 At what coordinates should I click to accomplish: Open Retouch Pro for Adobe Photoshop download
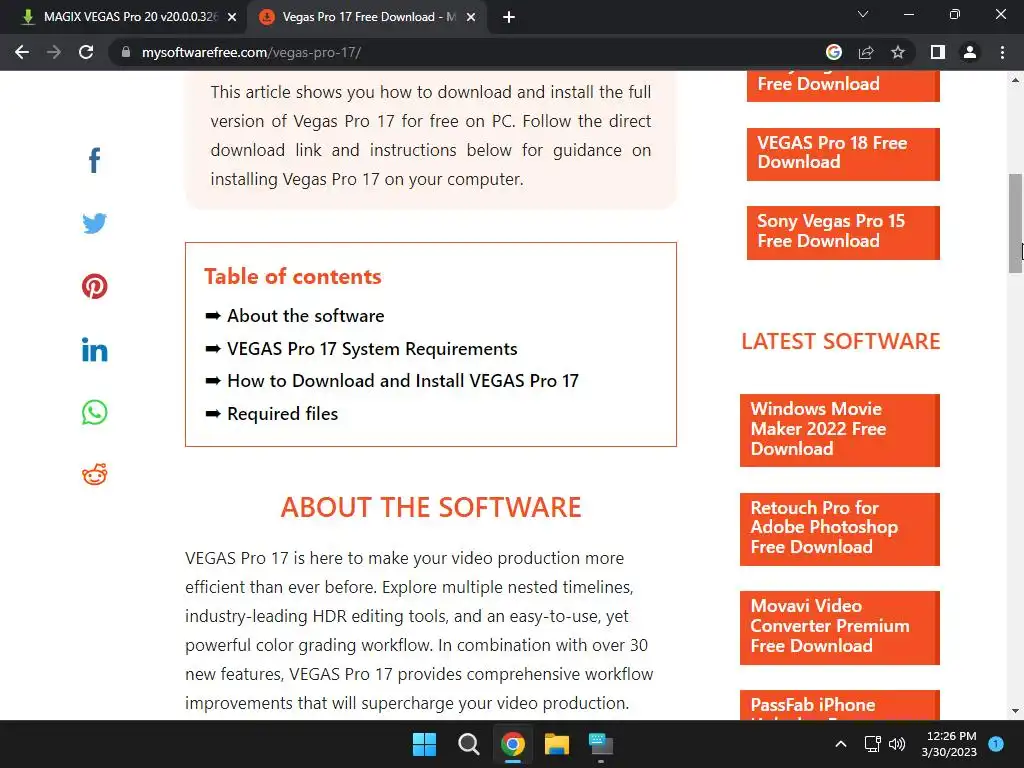tap(840, 529)
